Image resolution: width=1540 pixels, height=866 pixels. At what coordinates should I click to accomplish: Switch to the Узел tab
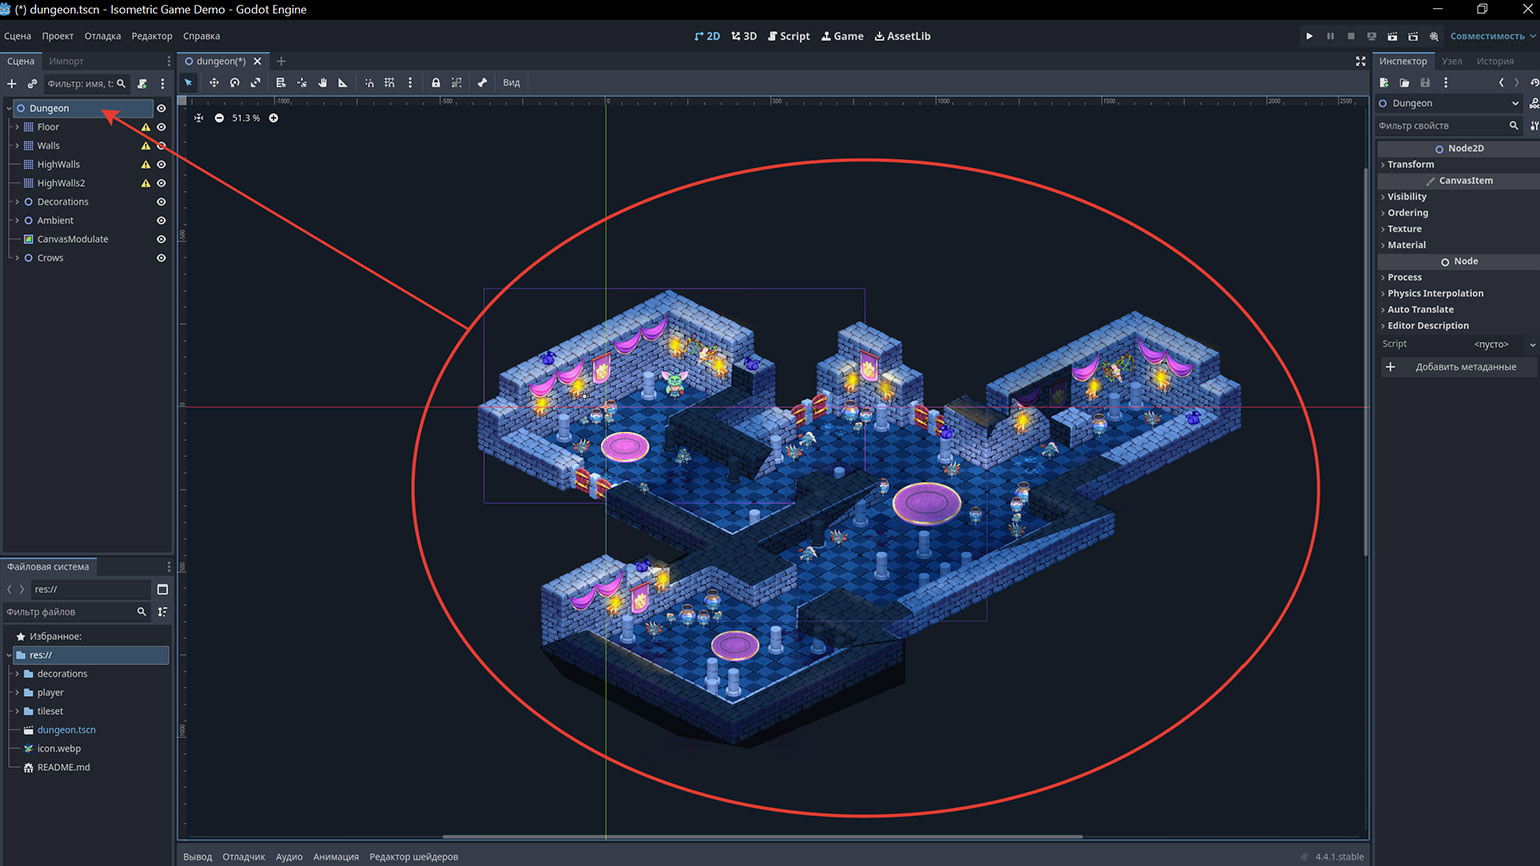coord(1451,61)
